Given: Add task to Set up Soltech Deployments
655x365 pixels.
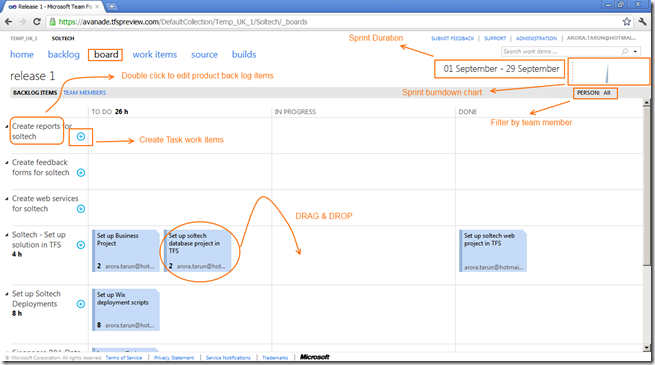Looking at the screenshot, I should (81, 304).
